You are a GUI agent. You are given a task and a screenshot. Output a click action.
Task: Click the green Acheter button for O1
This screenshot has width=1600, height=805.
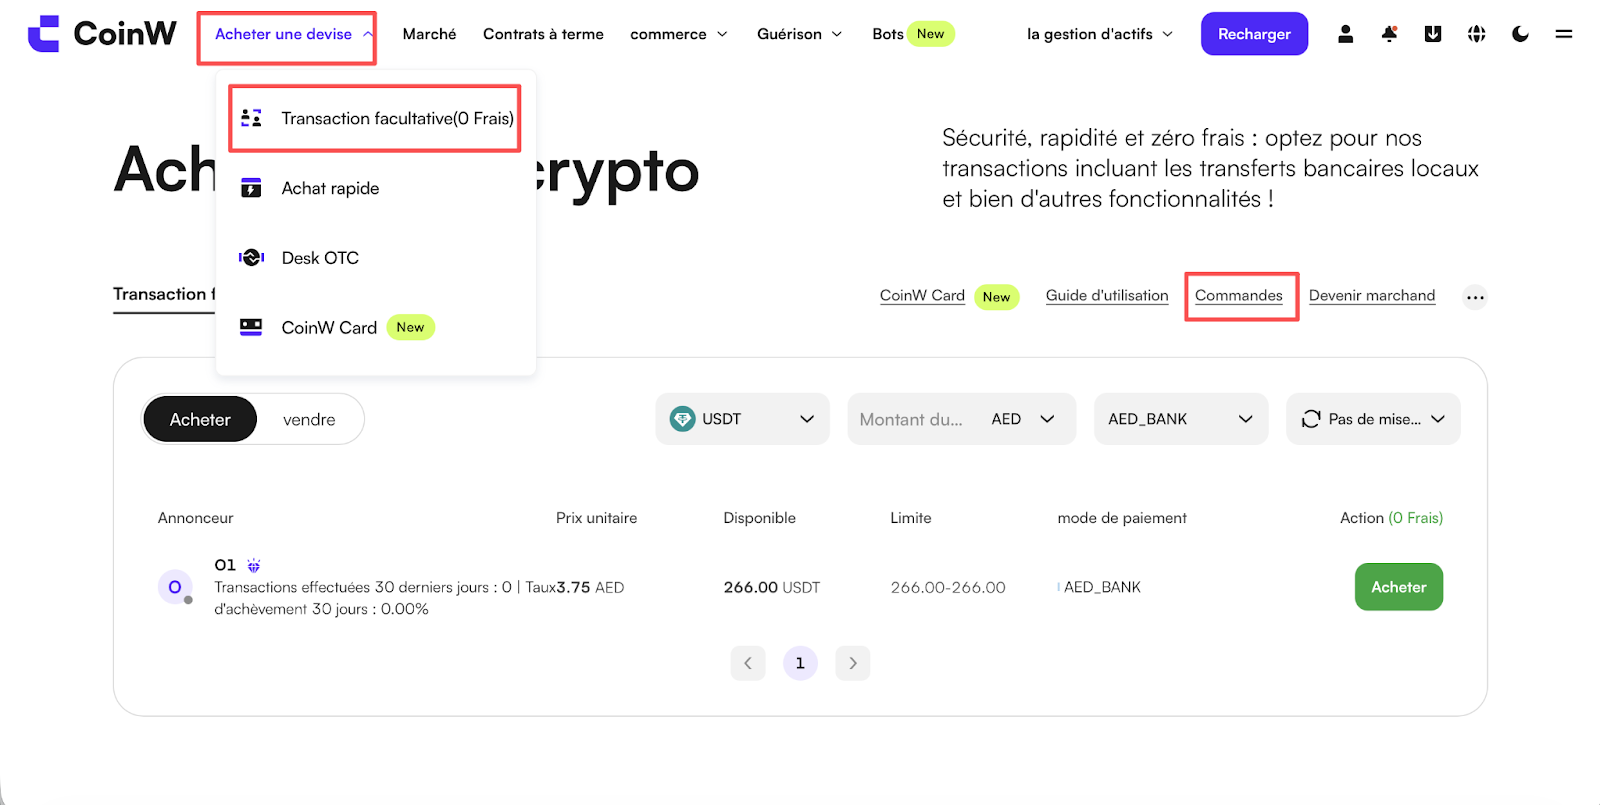pyautogui.click(x=1399, y=587)
